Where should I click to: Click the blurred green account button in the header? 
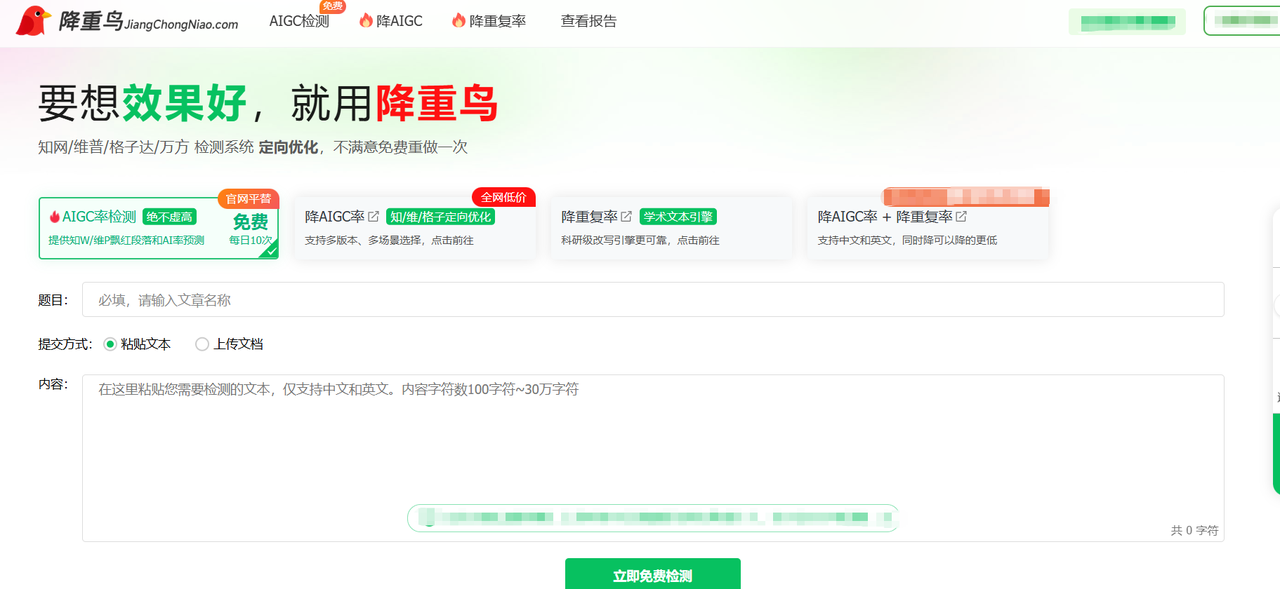tap(1127, 21)
